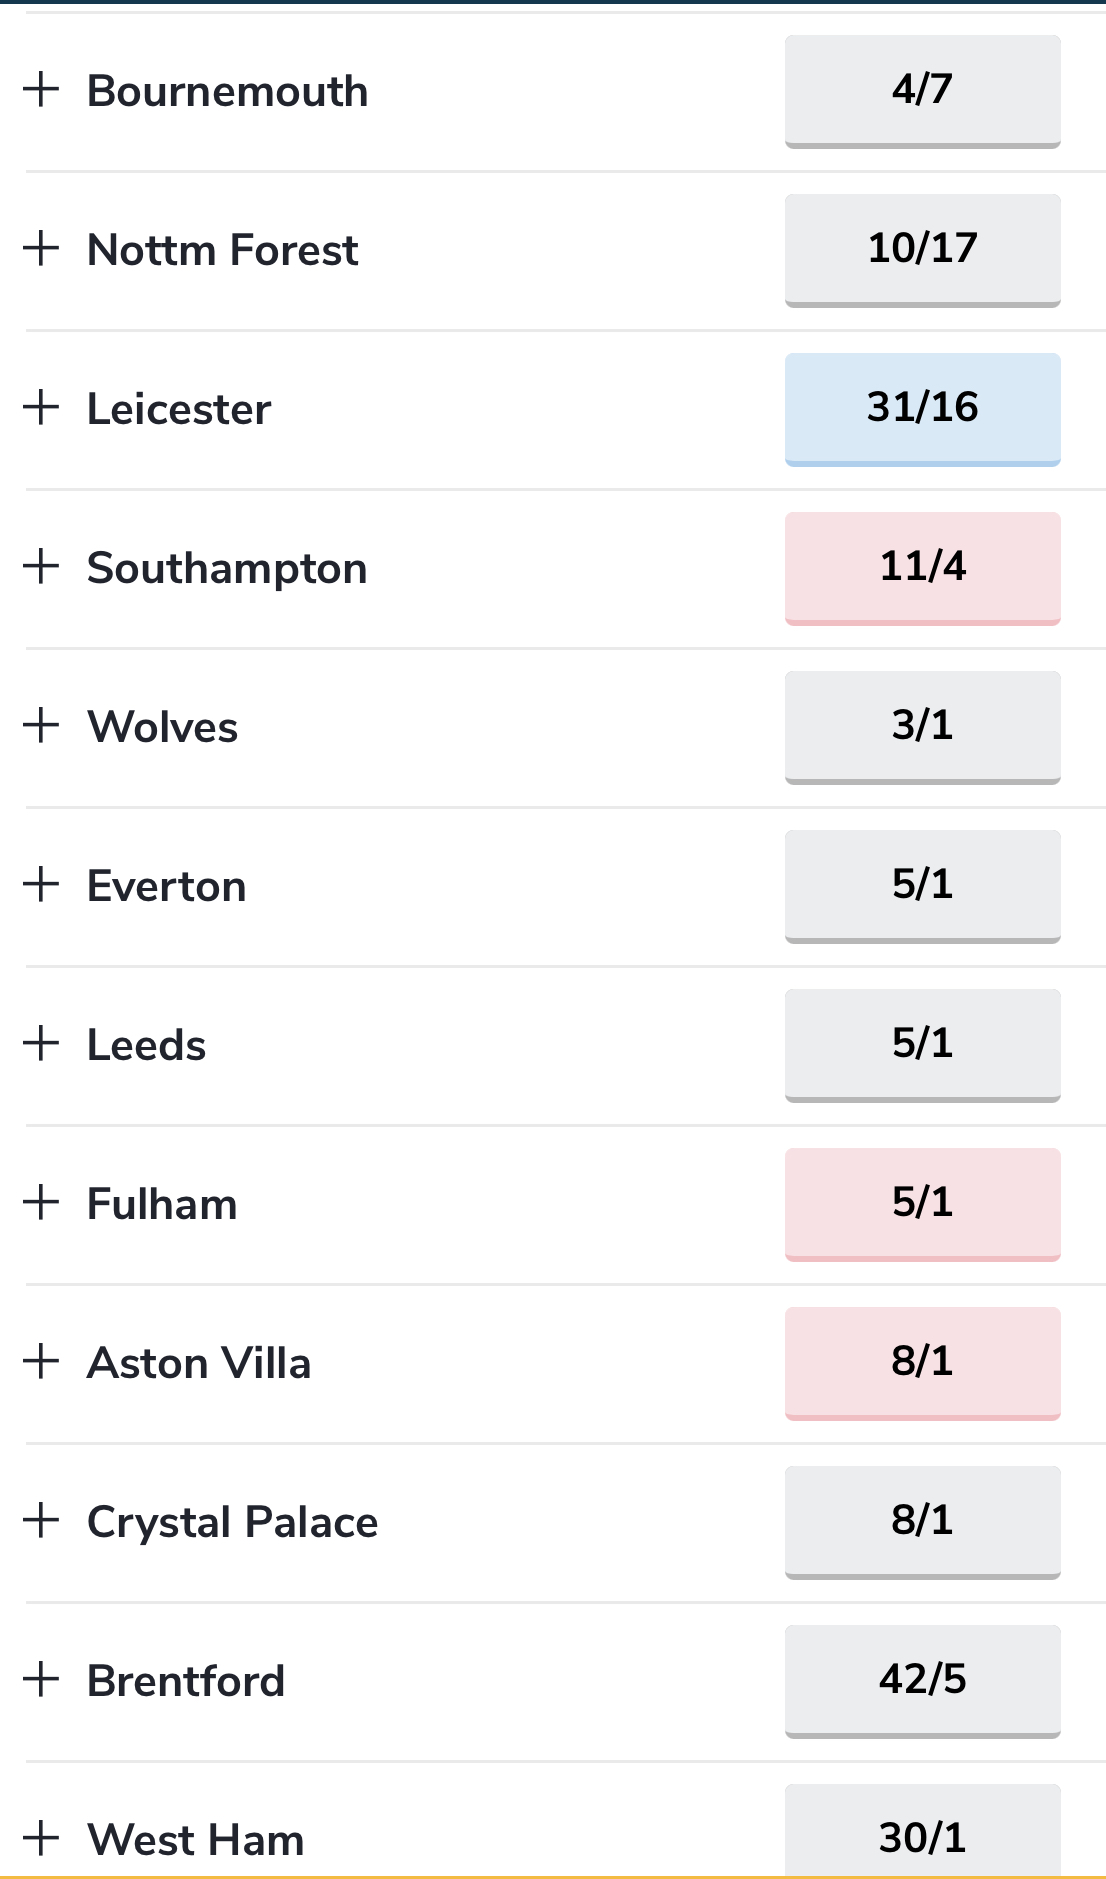Open the West Ham team label

tap(196, 1840)
